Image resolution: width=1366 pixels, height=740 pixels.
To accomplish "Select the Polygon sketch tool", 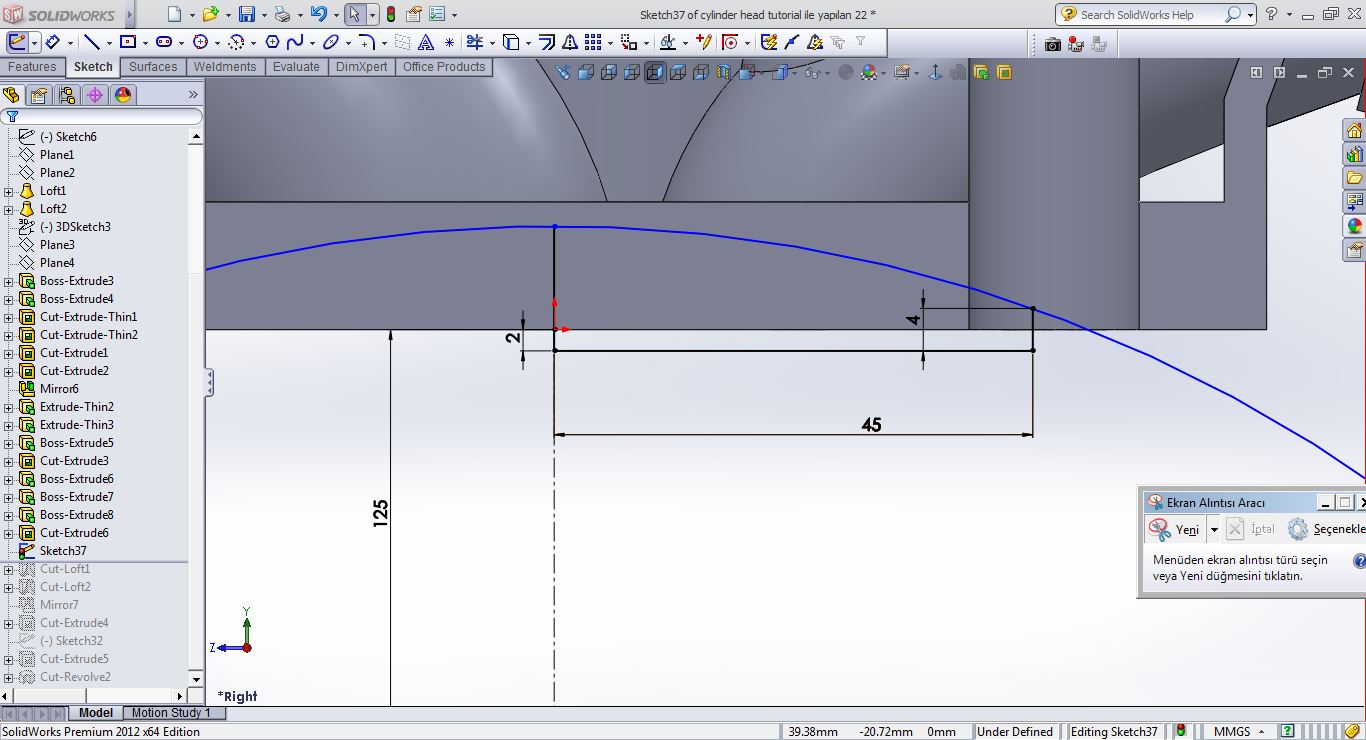I will point(272,42).
